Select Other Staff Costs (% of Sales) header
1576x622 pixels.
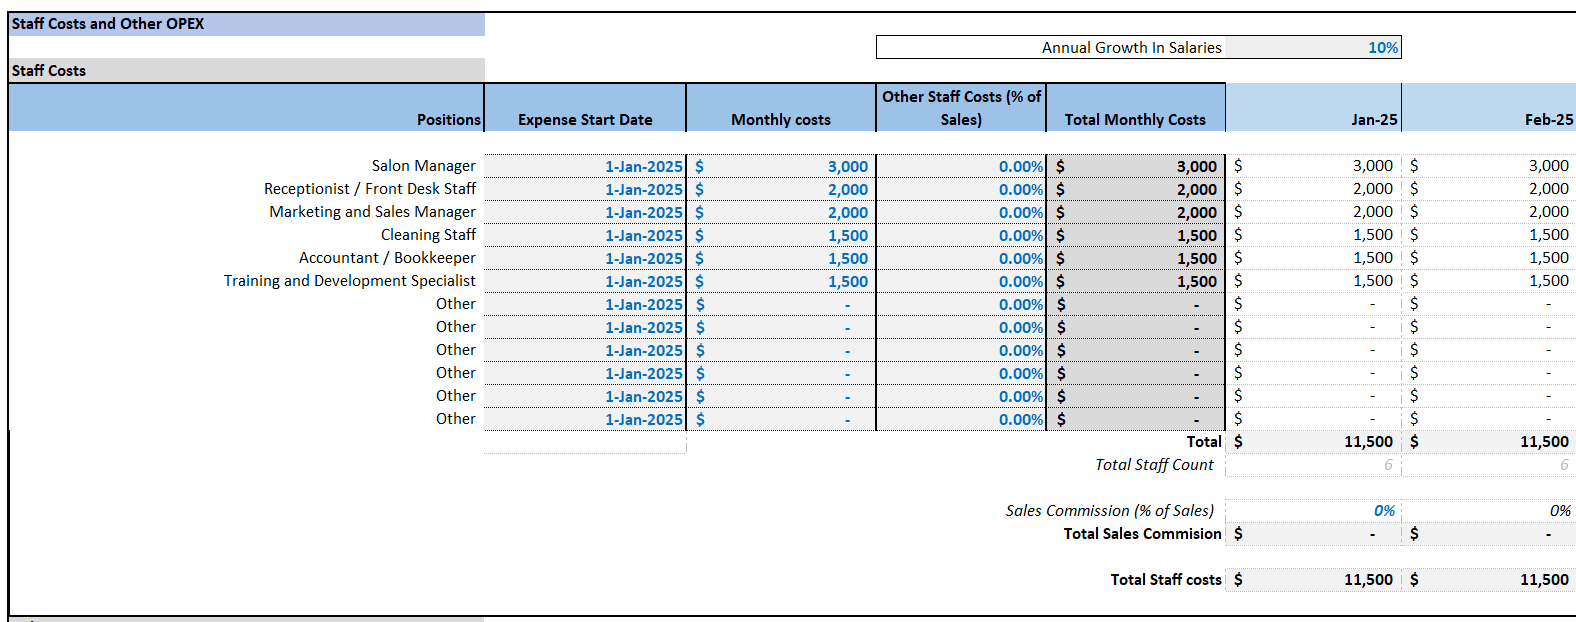(x=961, y=108)
